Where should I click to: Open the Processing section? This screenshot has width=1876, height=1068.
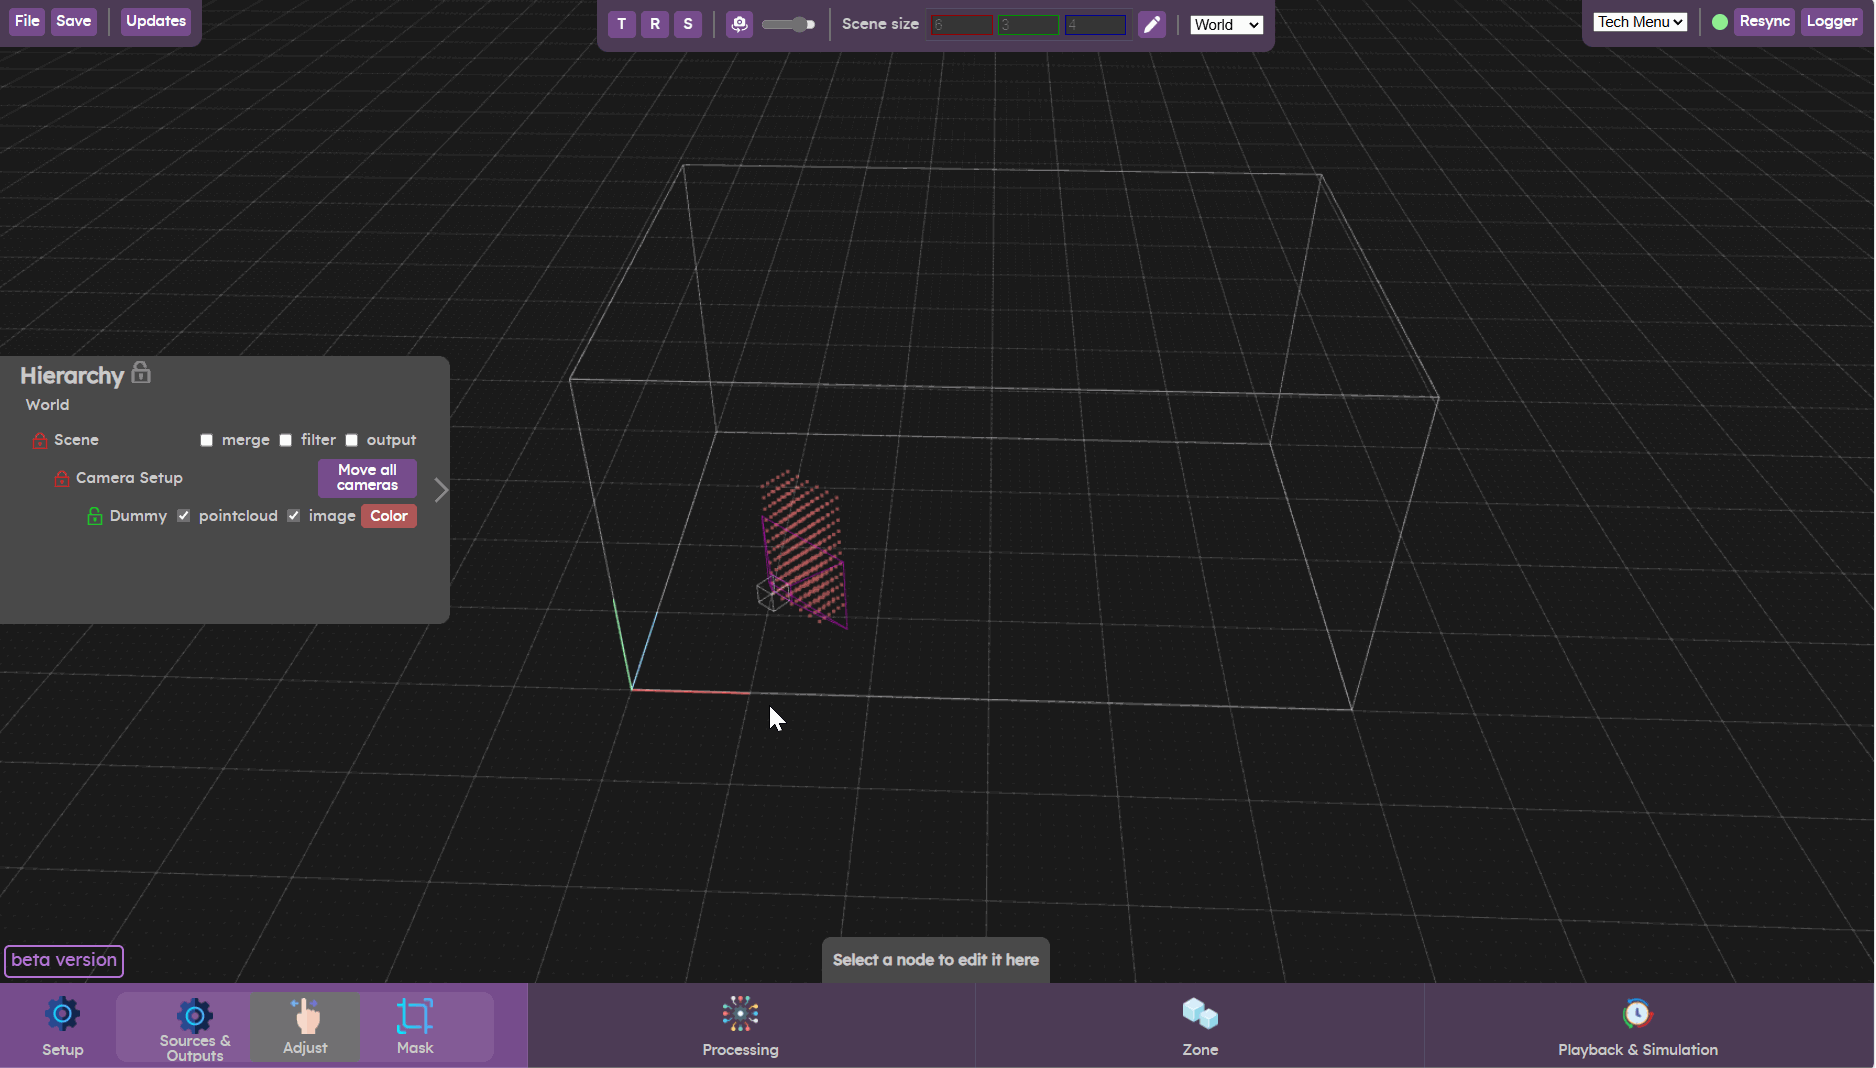click(x=740, y=1026)
